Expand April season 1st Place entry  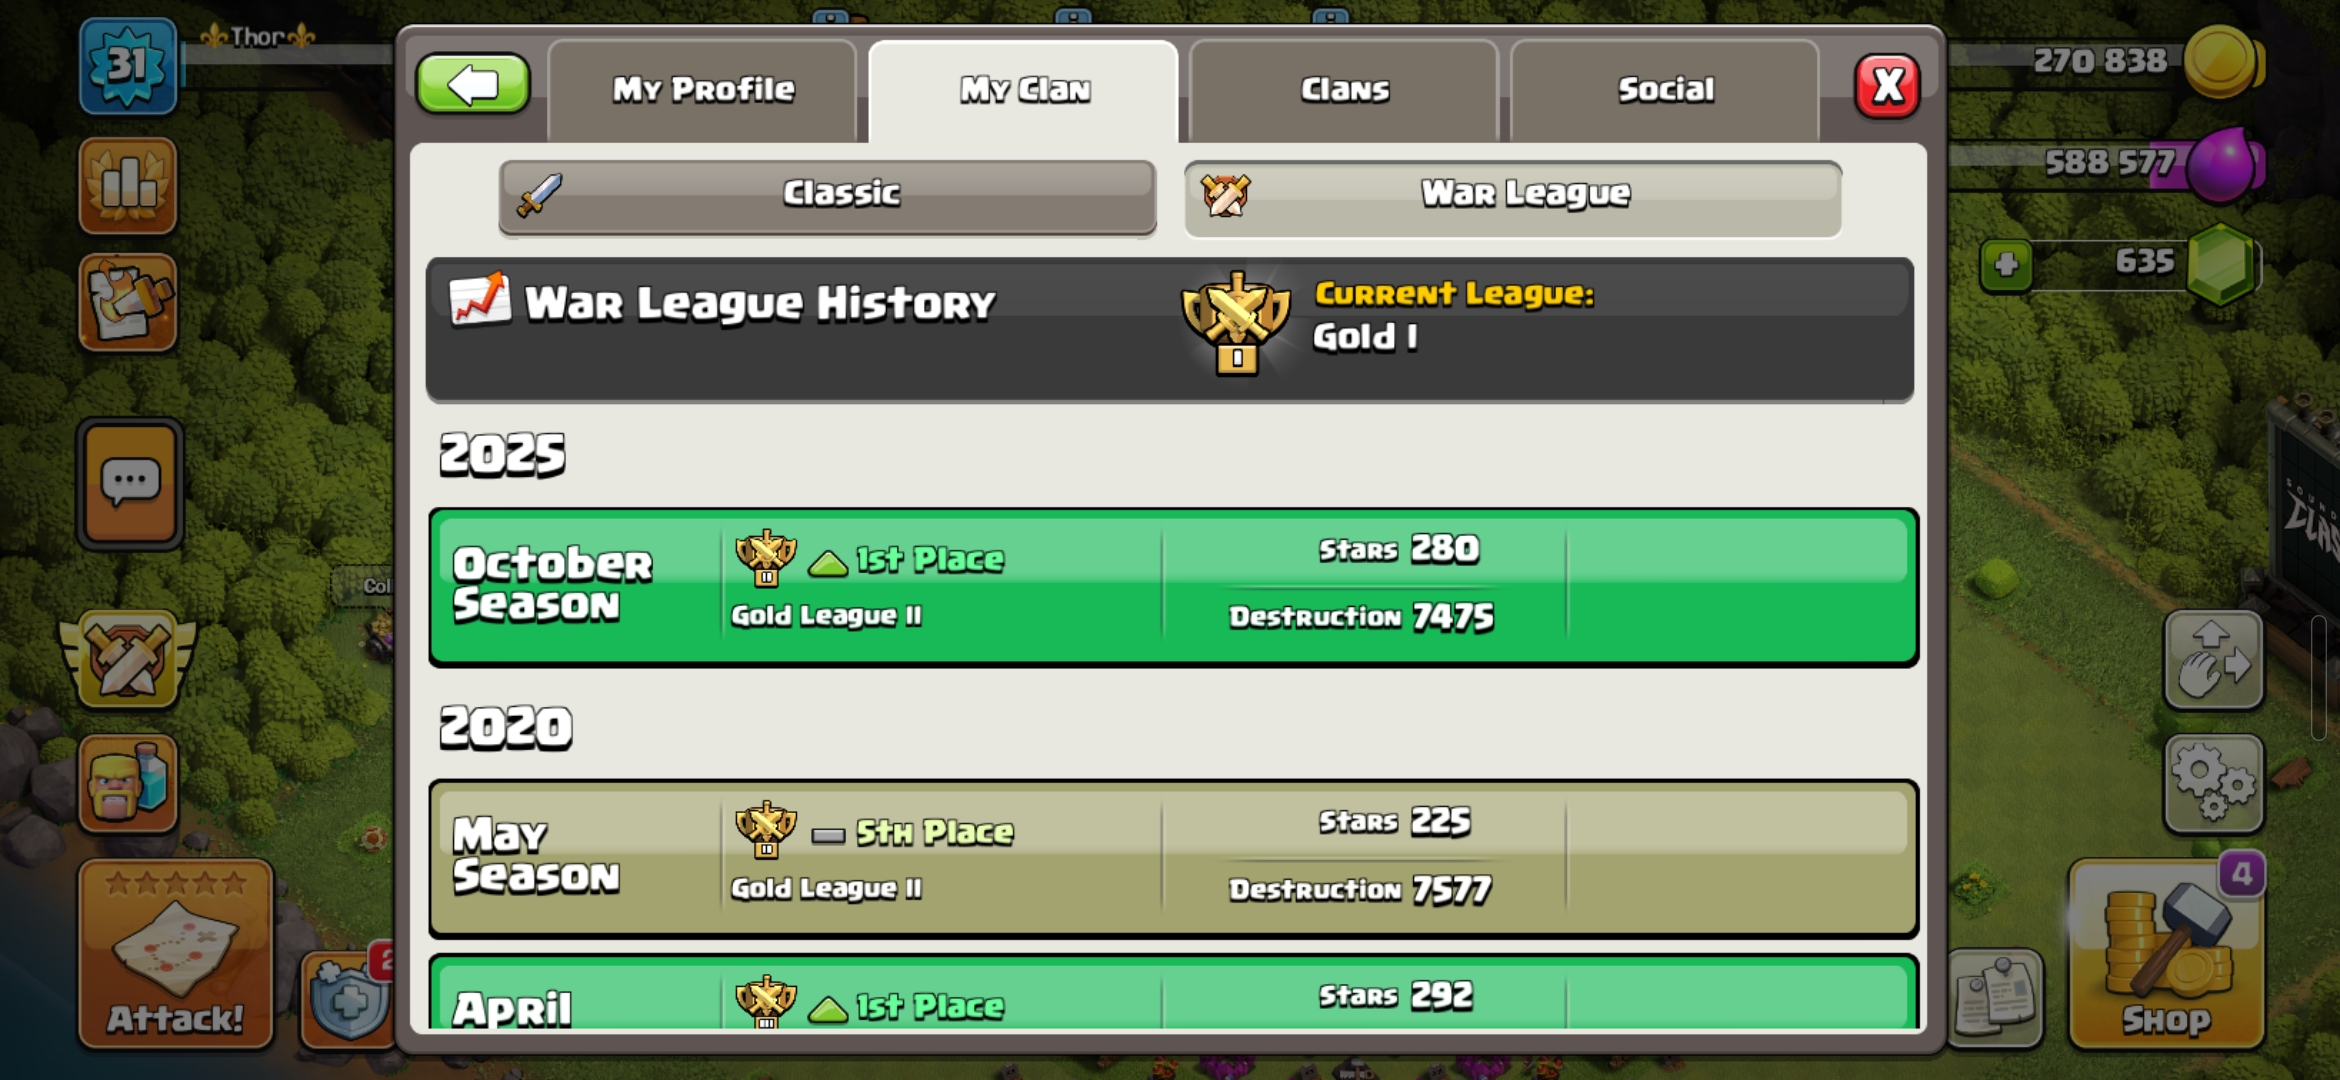[1173, 992]
